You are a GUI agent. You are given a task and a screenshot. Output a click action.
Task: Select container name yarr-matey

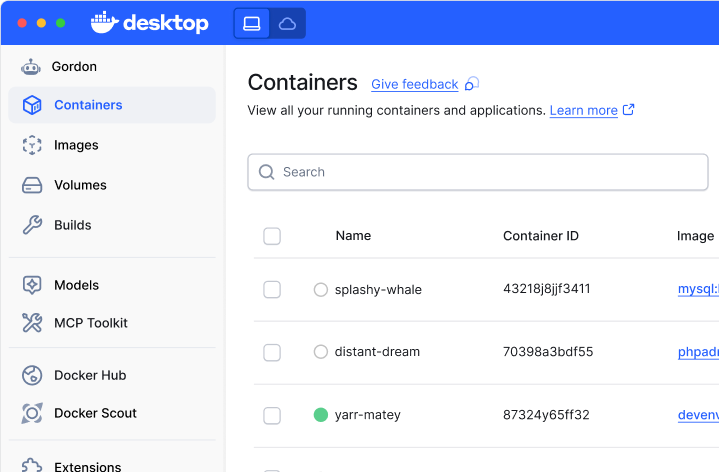[368, 415]
